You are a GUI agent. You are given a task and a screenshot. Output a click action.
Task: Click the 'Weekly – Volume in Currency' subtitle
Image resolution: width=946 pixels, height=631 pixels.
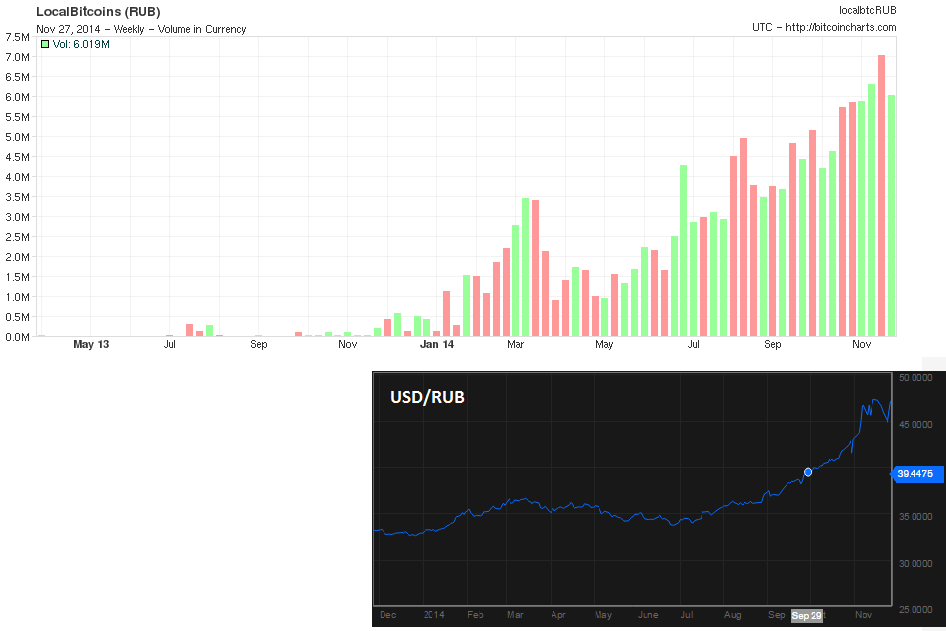(x=173, y=29)
